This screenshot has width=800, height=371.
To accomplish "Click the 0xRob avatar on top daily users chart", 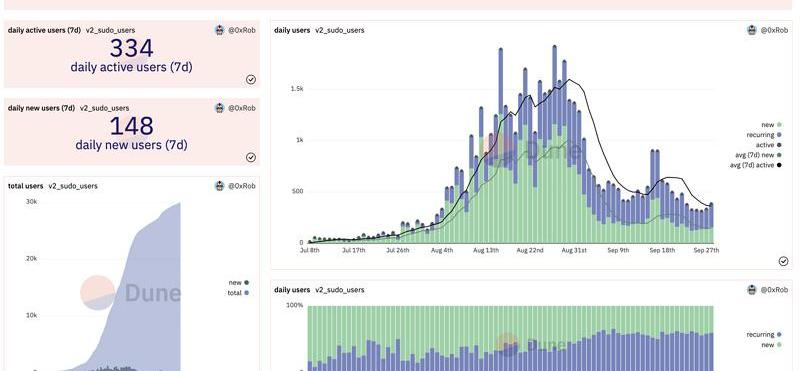I will [x=752, y=30].
